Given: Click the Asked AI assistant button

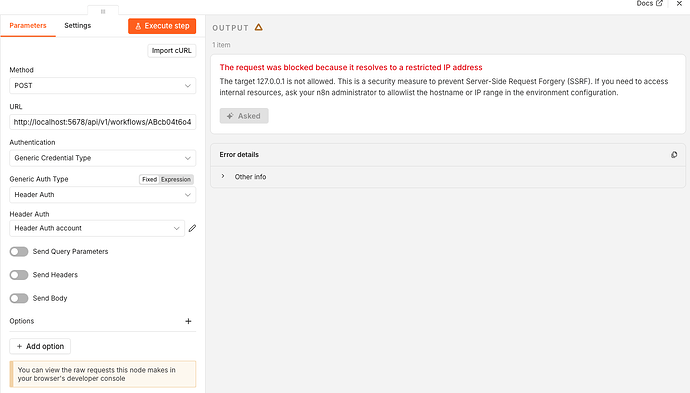Looking at the screenshot, I should pos(244,116).
